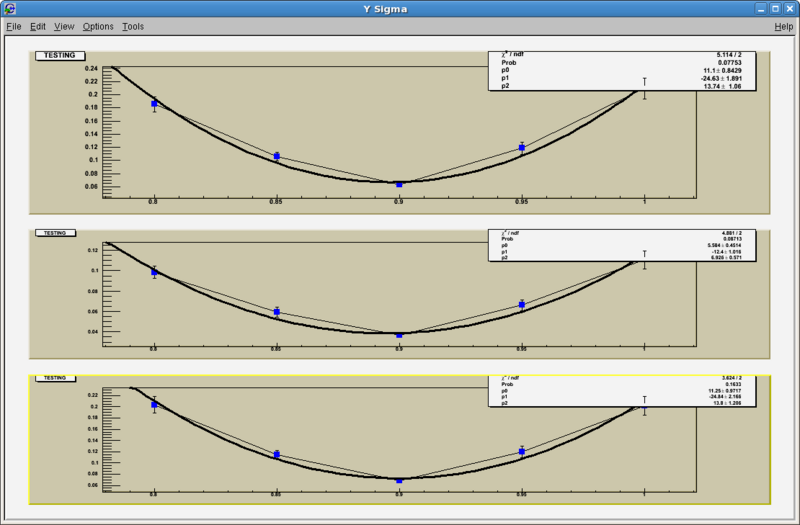This screenshot has width=800, height=525.
Task: Click the middle pad data point at 0.95
Action: 521,305
